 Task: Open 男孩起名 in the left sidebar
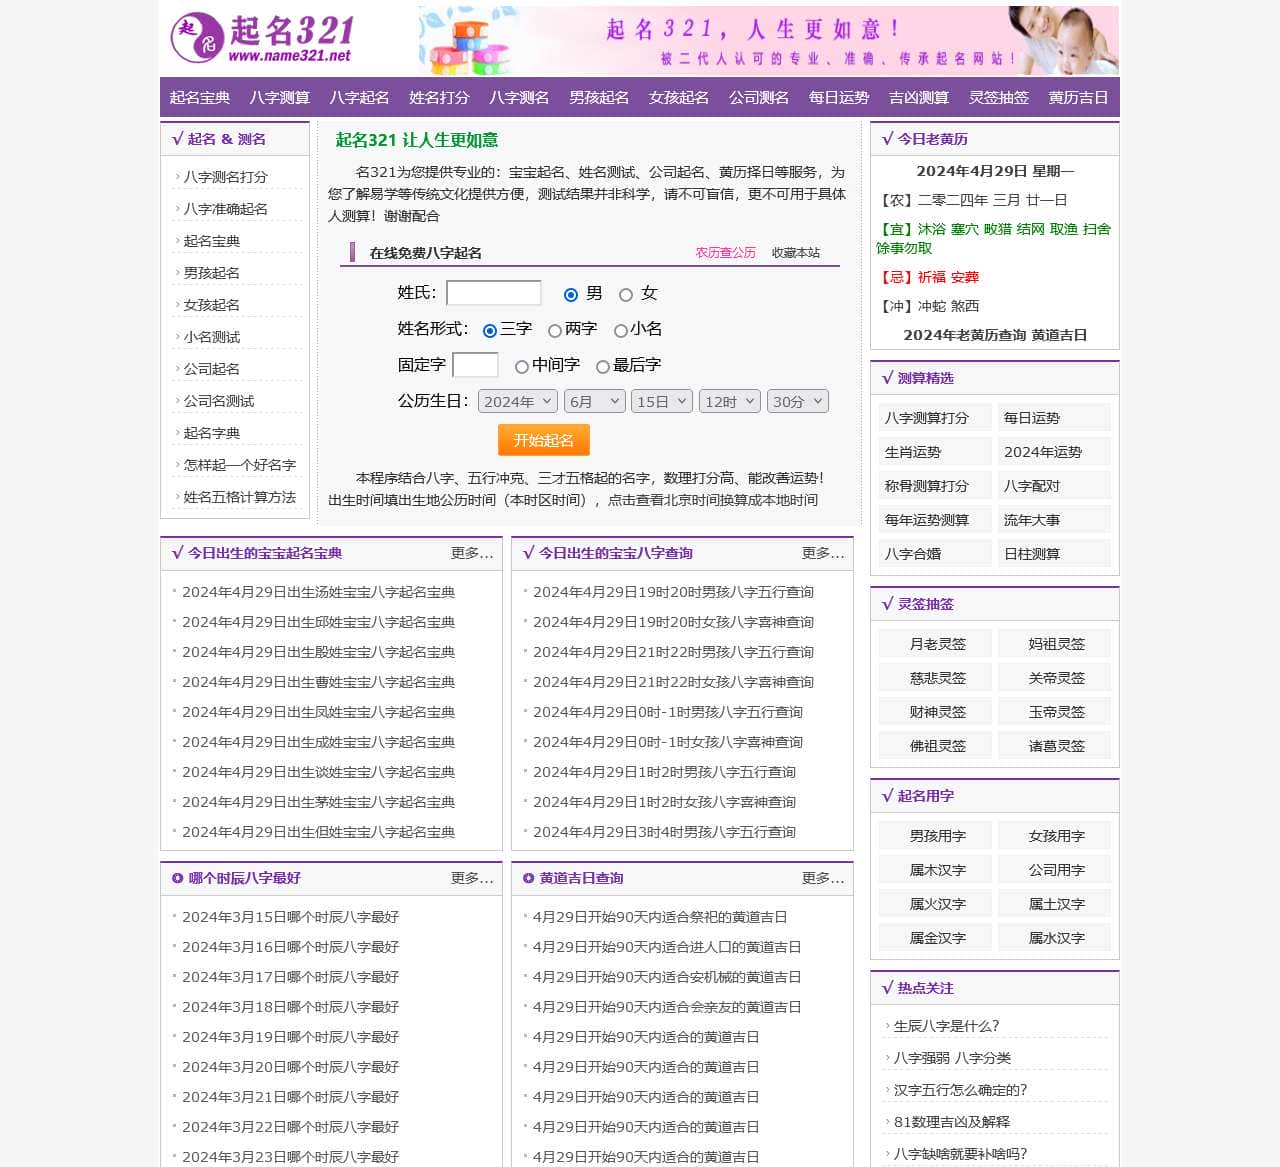[210, 272]
